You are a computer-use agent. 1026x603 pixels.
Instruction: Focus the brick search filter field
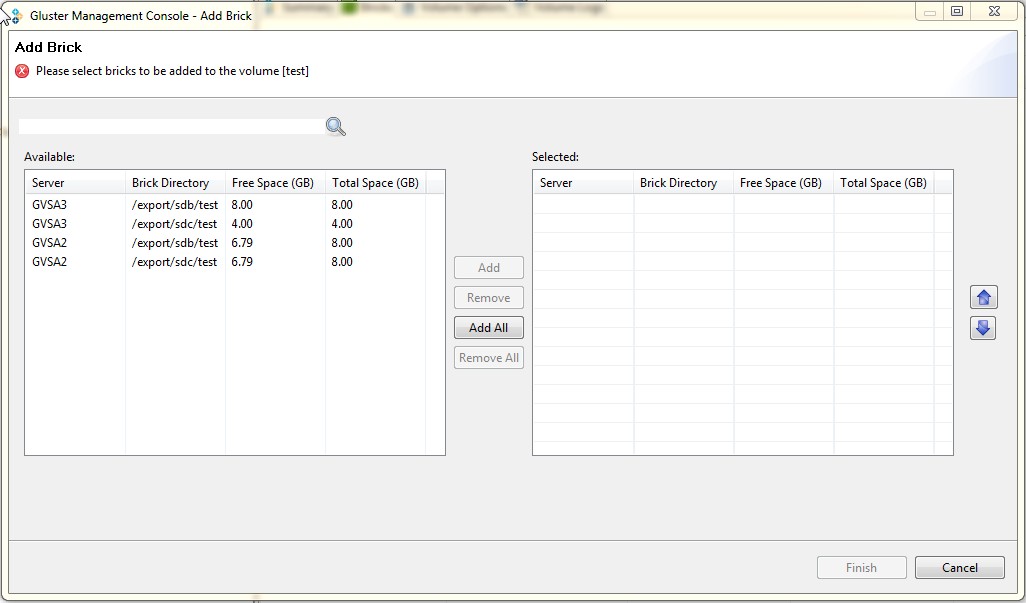point(170,126)
